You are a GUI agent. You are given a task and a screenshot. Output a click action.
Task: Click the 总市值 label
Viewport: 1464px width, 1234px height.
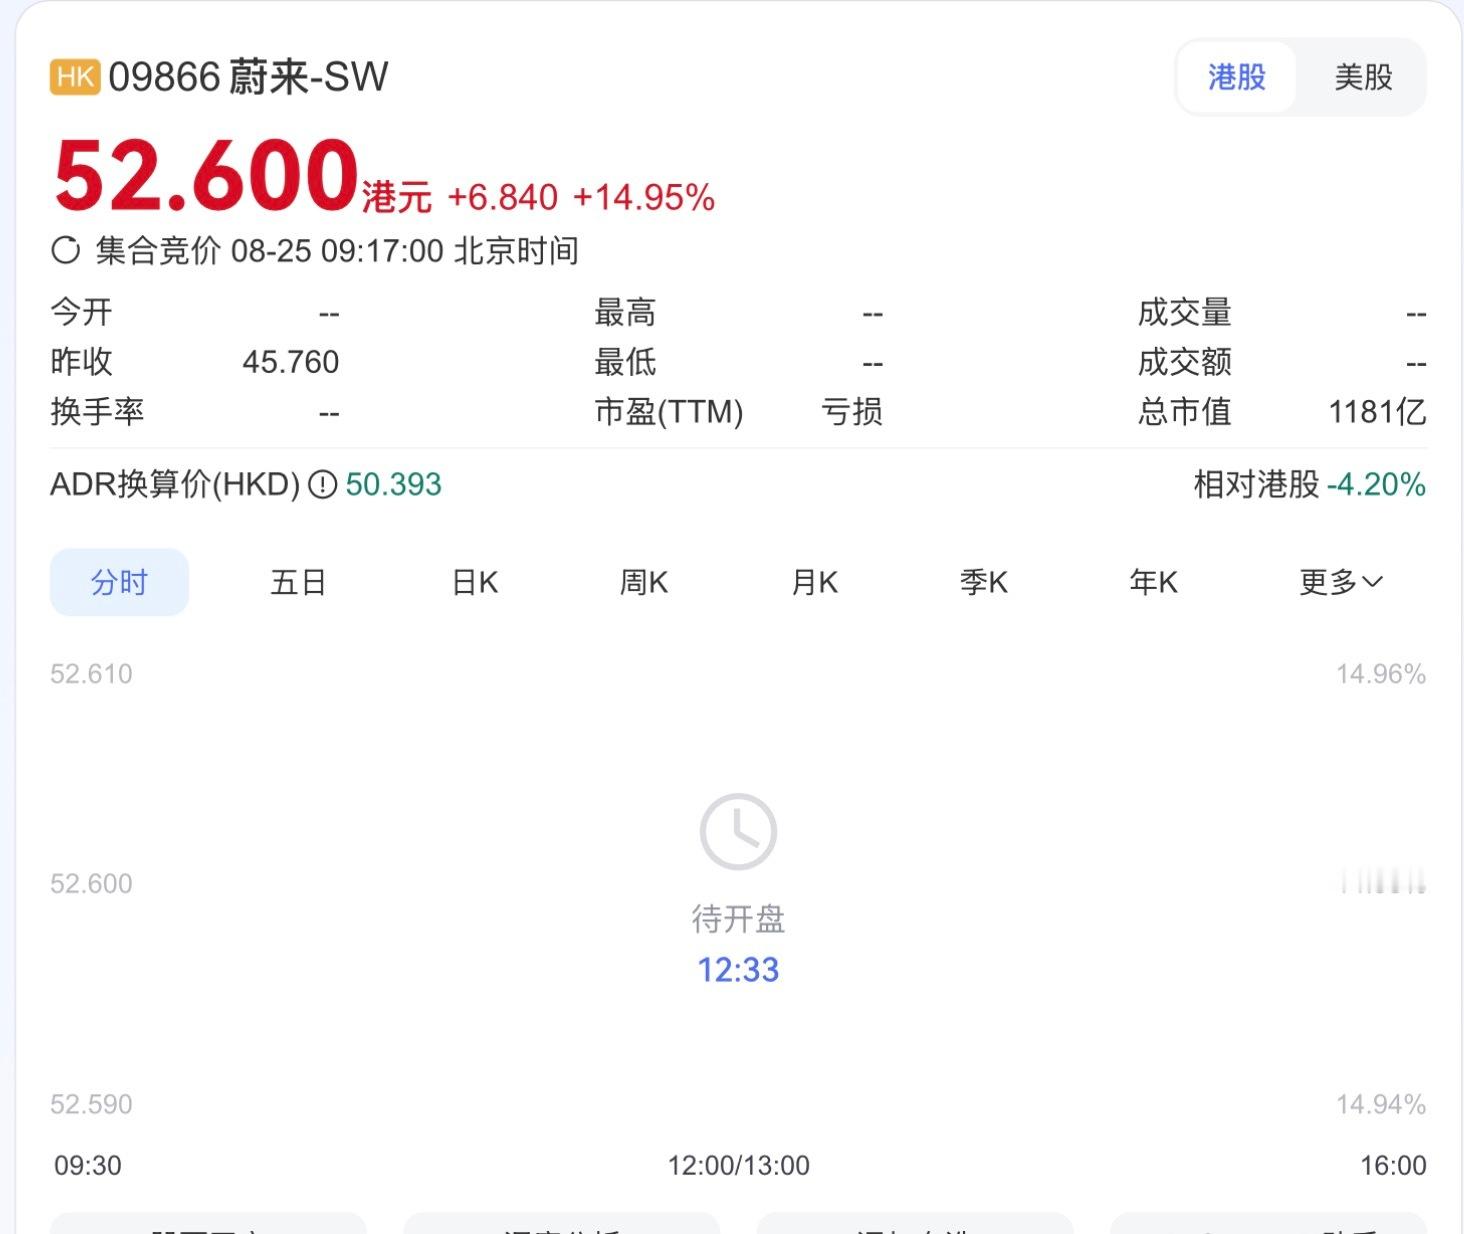click(x=1184, y=412)
